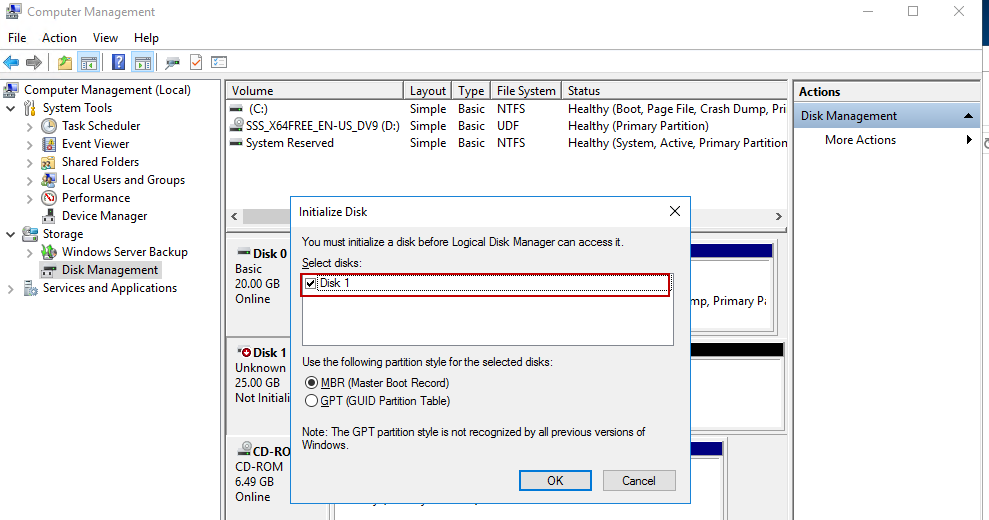Screen dimensions: 989x520
Task: Open Help with the question mark icon
Action: click(x=118, y=62)
